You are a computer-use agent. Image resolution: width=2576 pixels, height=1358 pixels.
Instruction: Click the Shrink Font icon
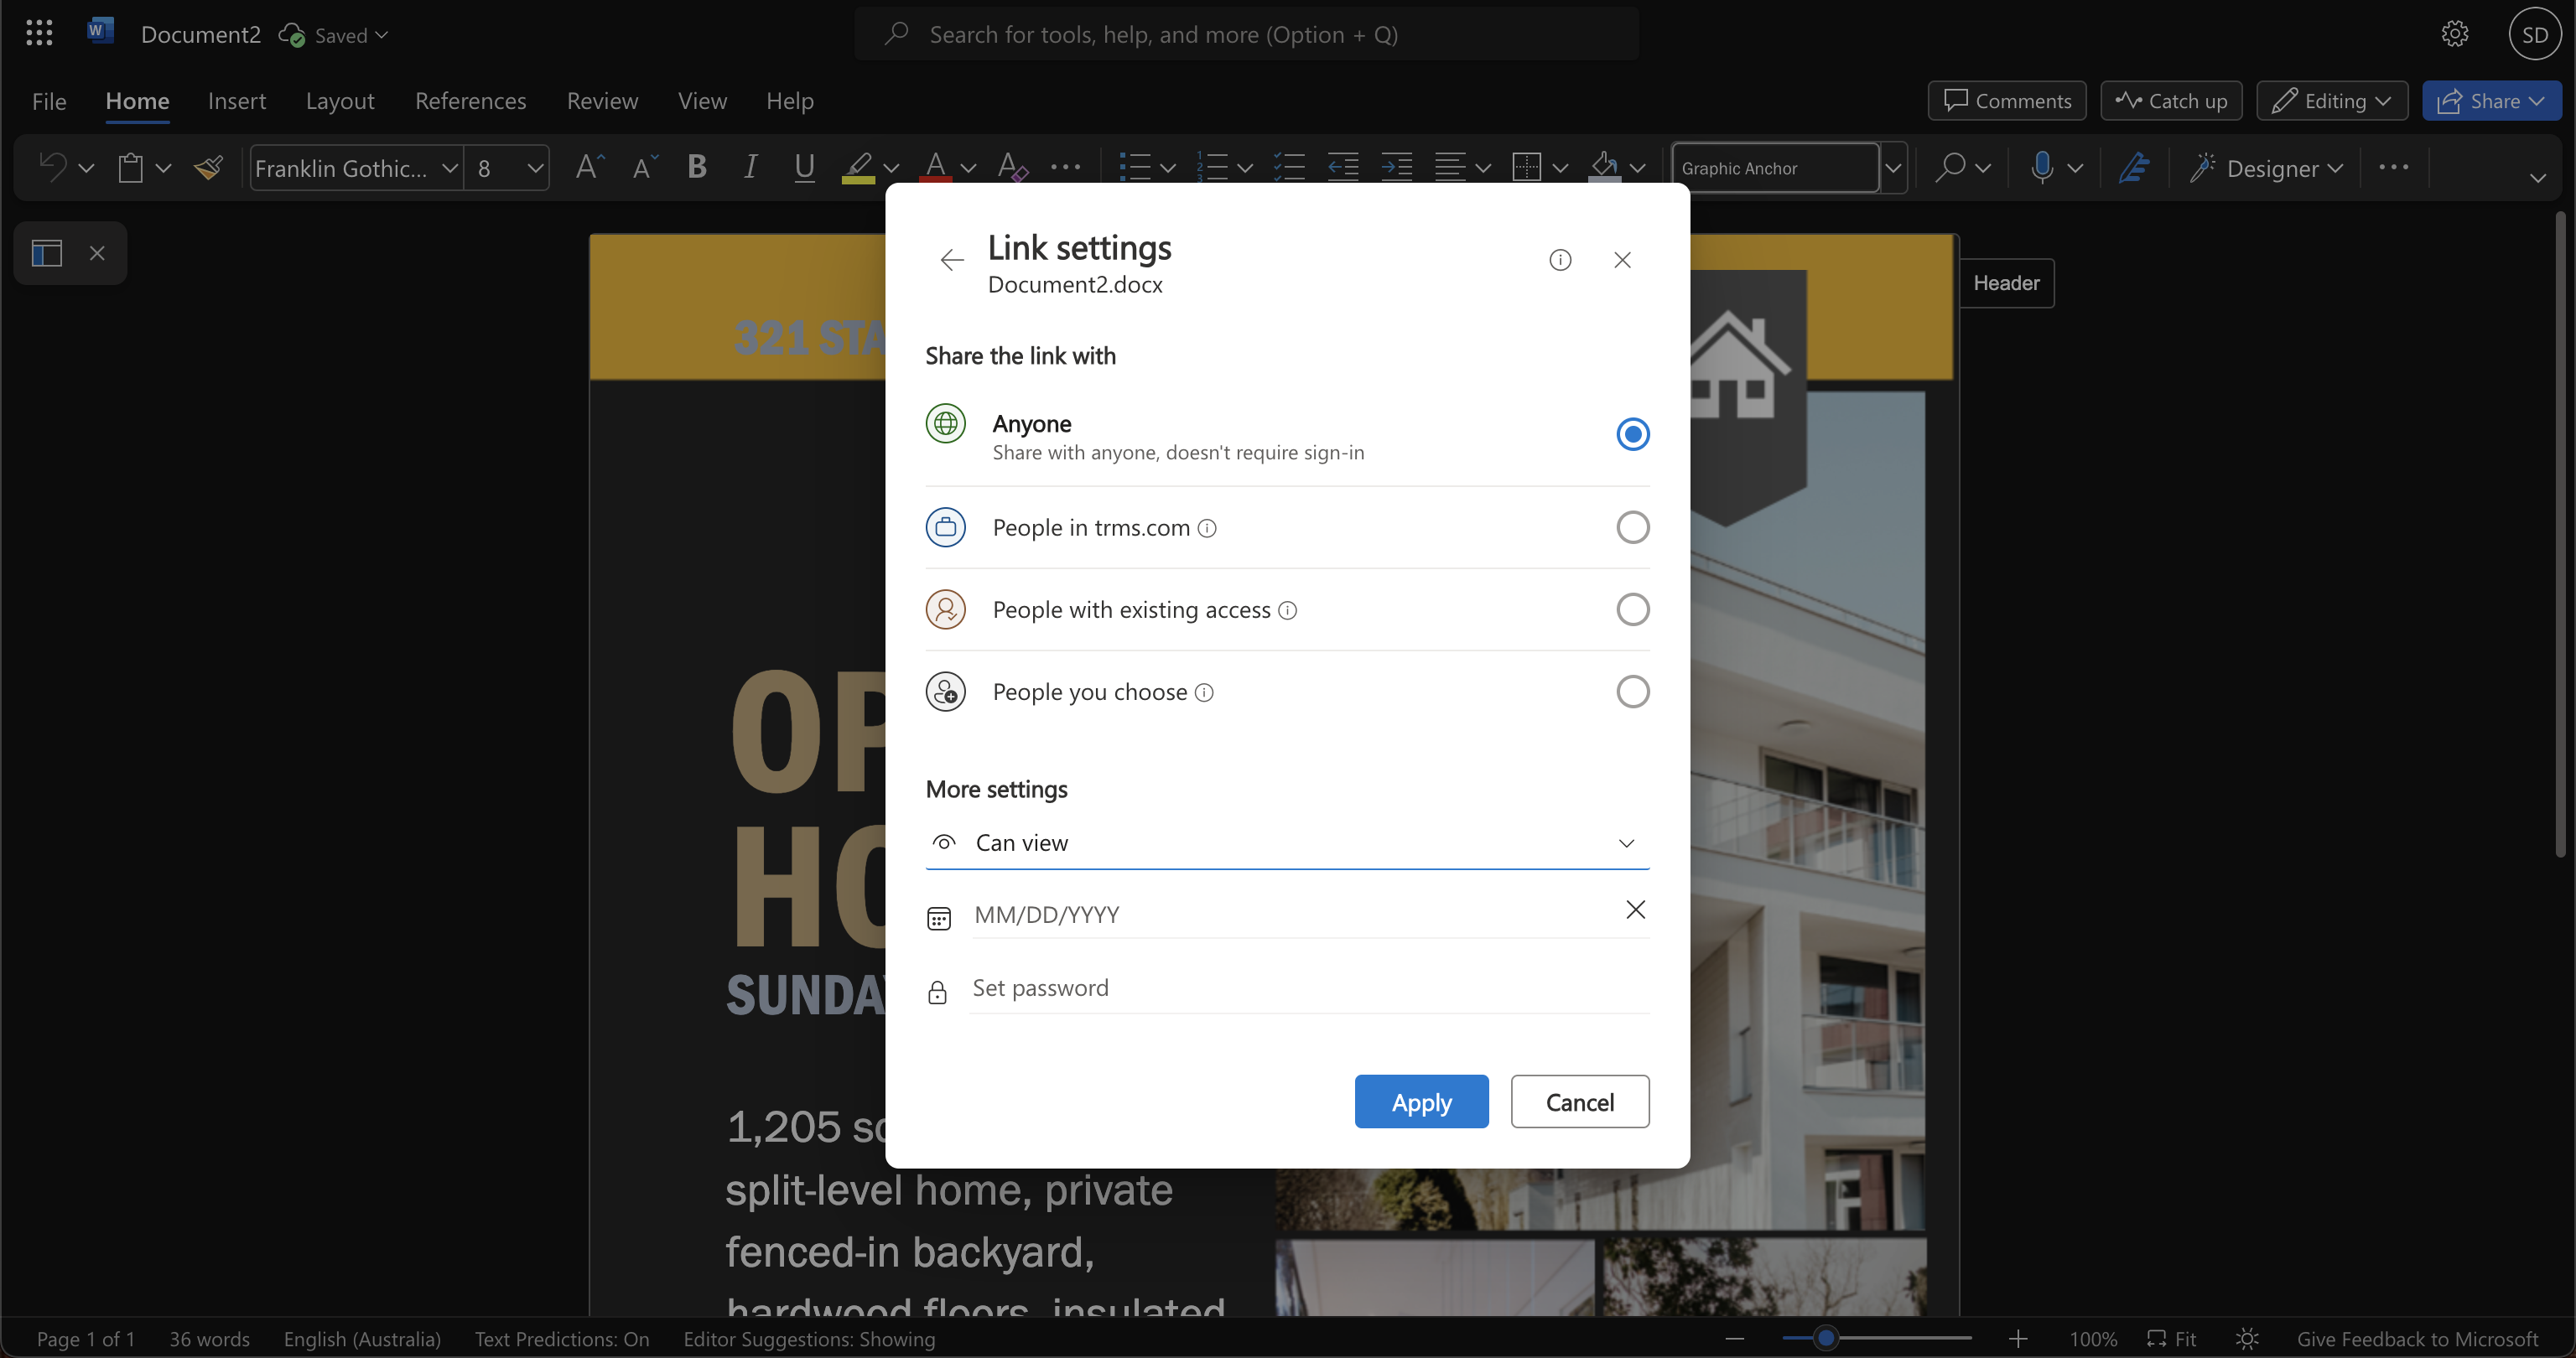(644, 166)
